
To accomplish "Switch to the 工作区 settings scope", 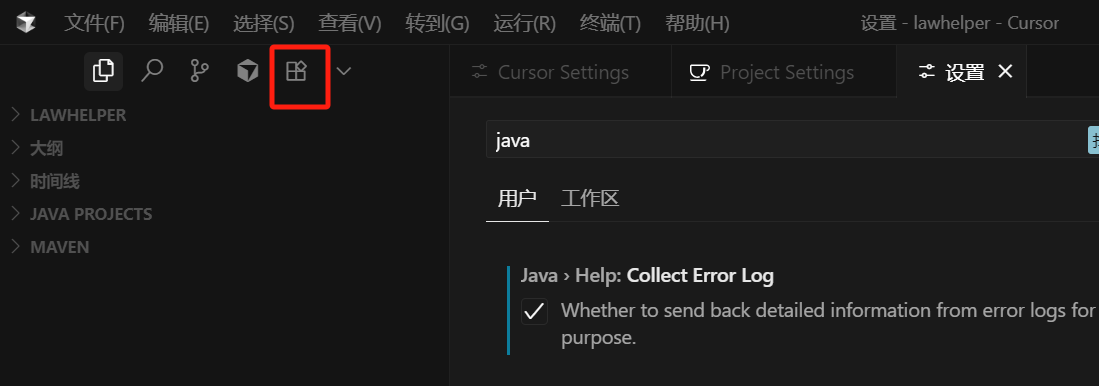I will [x=589, y=198].
